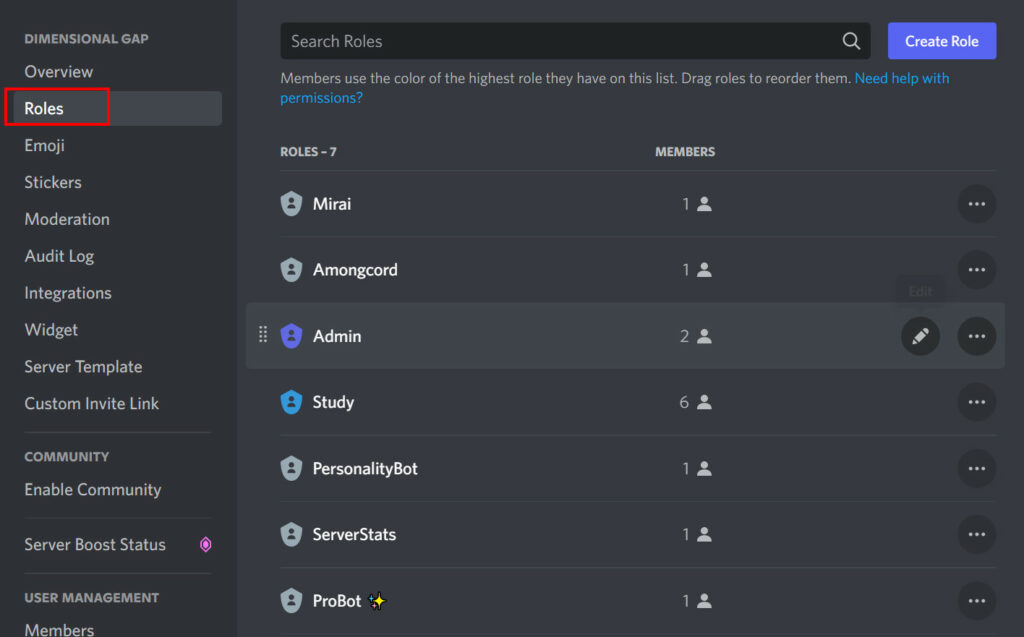This screenshot has height=637, width=1024.
Task: Click the blue Study role shield icon
Action: pos(290,402)
